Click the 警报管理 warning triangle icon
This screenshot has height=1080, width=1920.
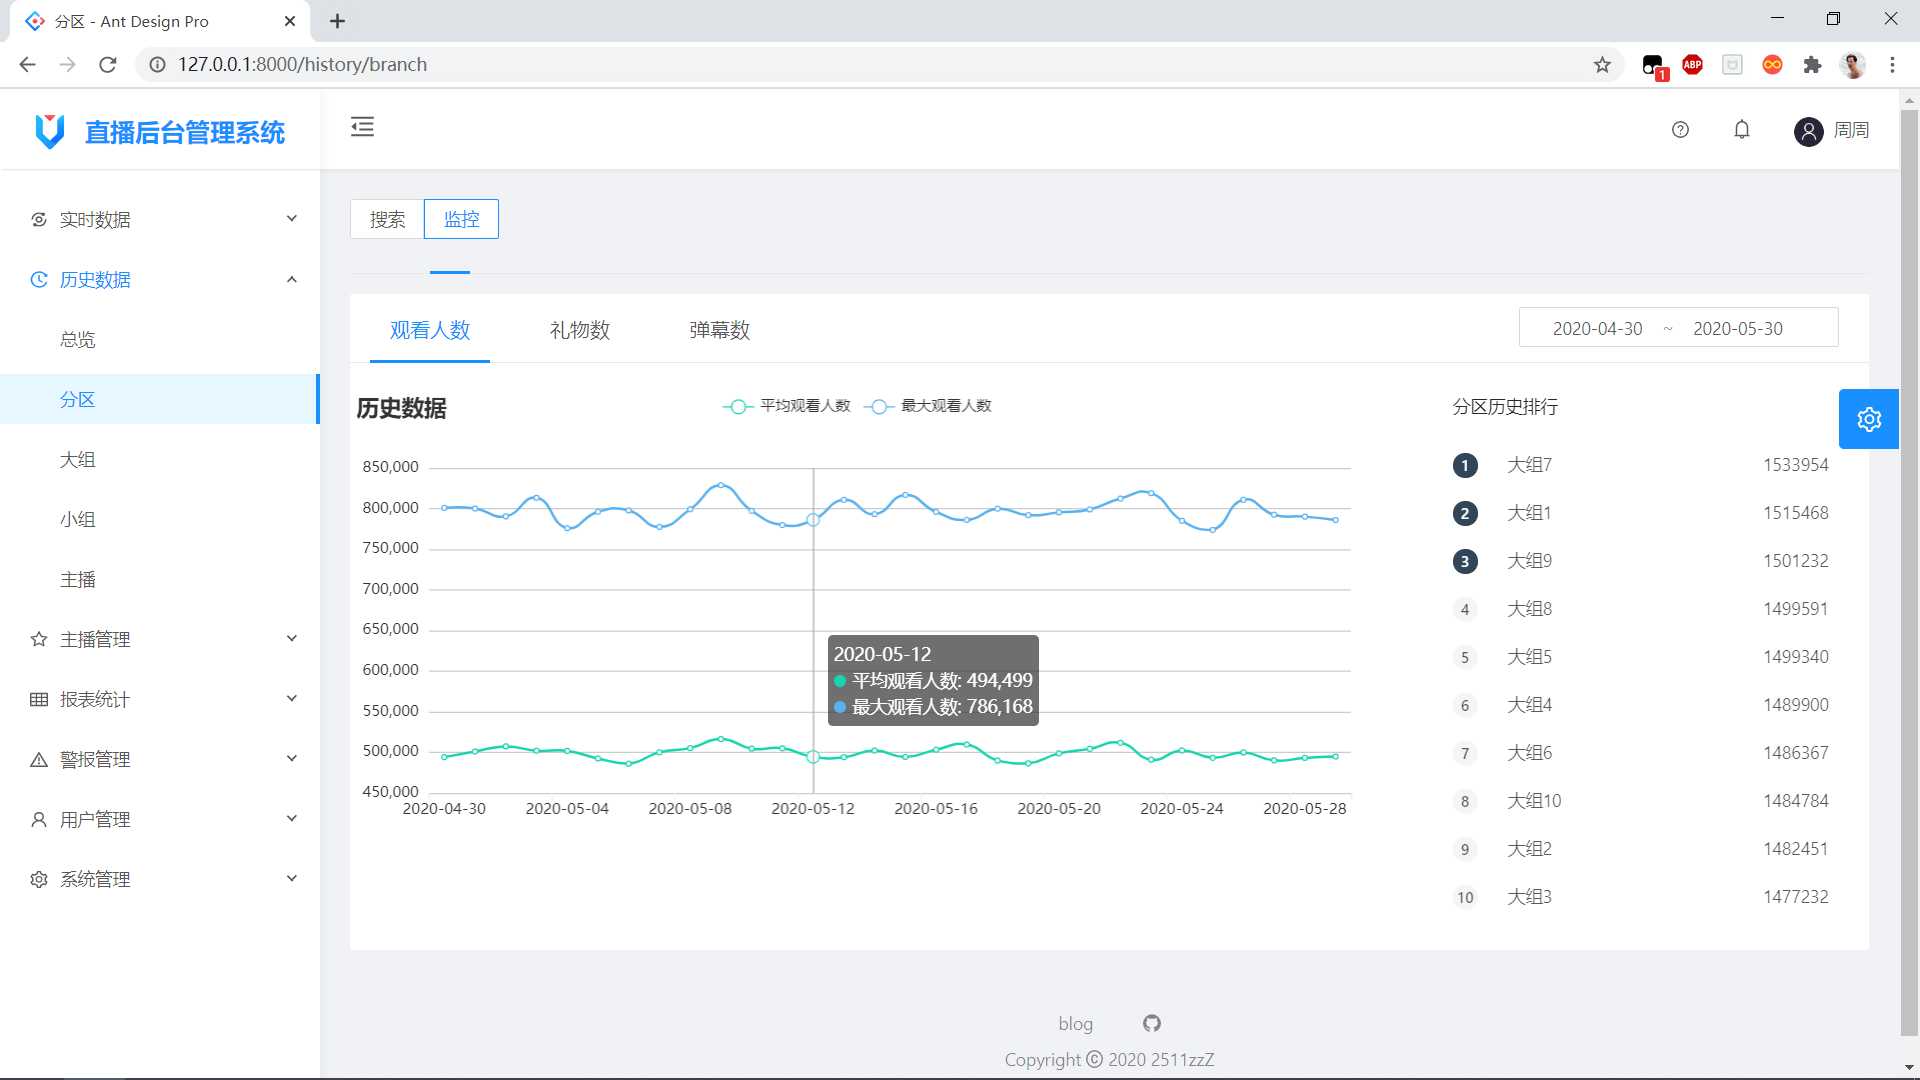pos(39,759)
